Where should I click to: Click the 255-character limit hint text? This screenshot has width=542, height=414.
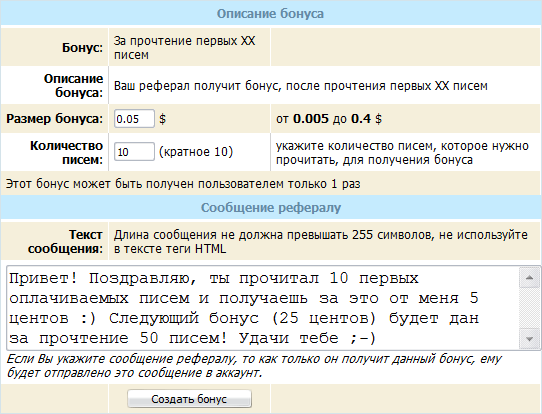321,242
